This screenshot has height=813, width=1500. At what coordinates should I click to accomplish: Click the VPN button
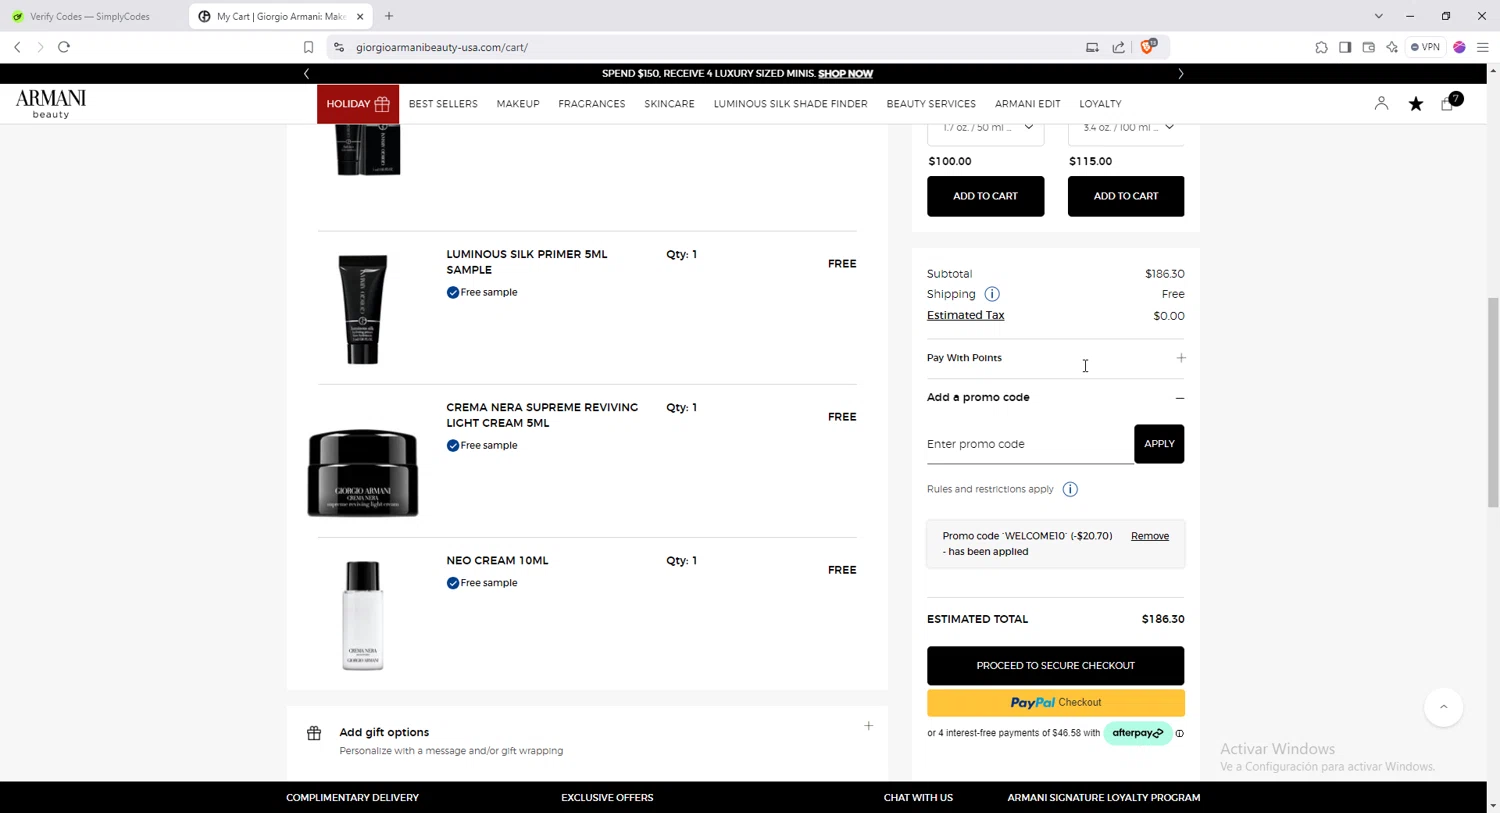click(1425, 47)
